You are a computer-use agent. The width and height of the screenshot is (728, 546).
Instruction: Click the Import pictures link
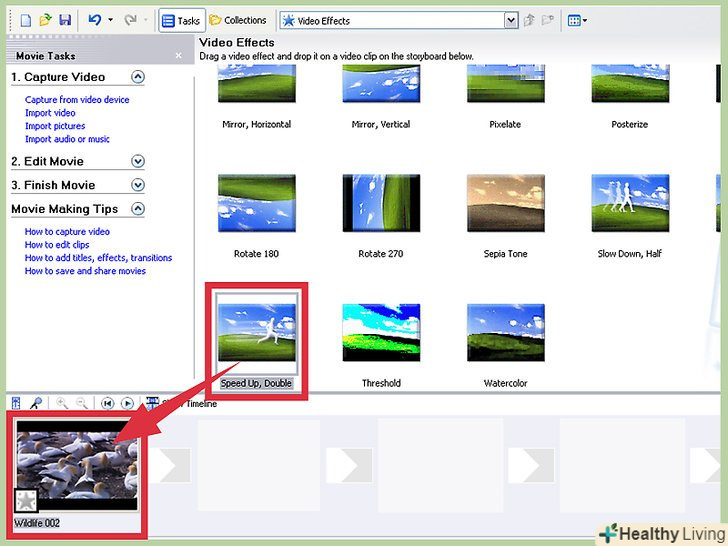click(x=55, y=126)
